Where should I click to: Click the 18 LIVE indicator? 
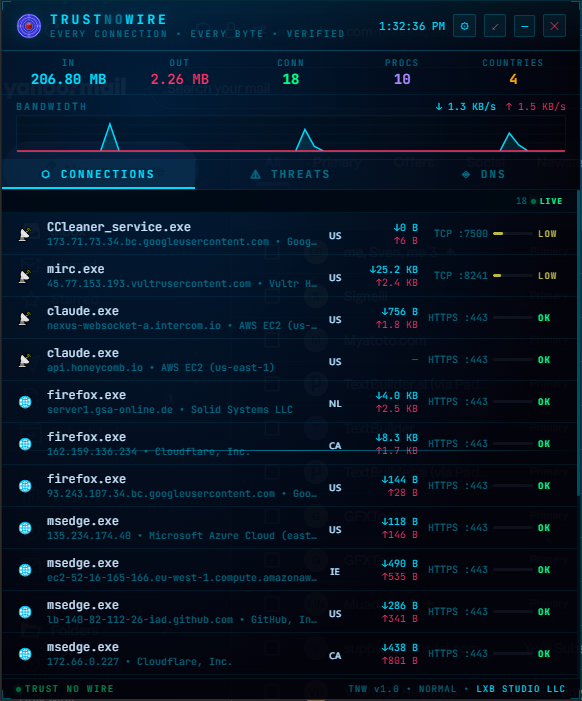point(539,201)
